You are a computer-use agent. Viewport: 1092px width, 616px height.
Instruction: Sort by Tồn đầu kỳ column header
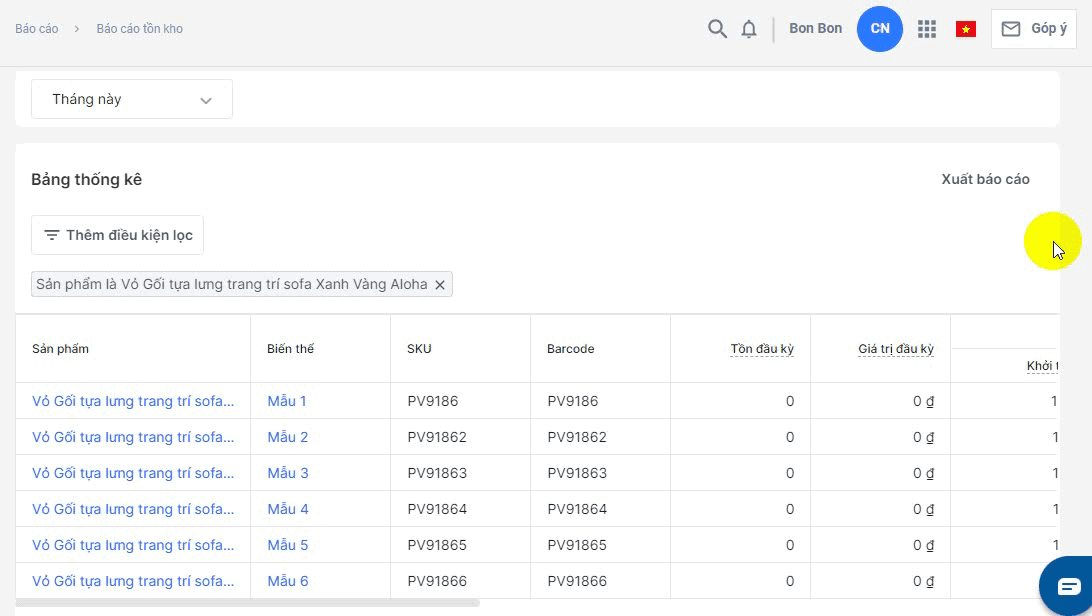click(762, 349)
